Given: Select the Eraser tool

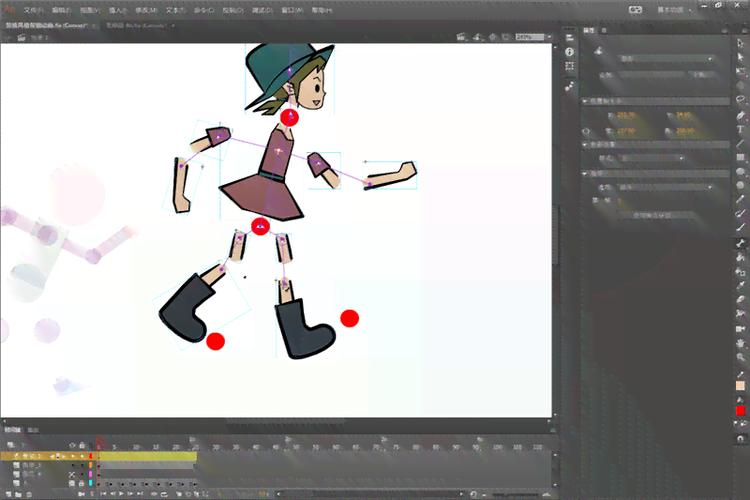Looking at the screenshot, I should 740,300.
